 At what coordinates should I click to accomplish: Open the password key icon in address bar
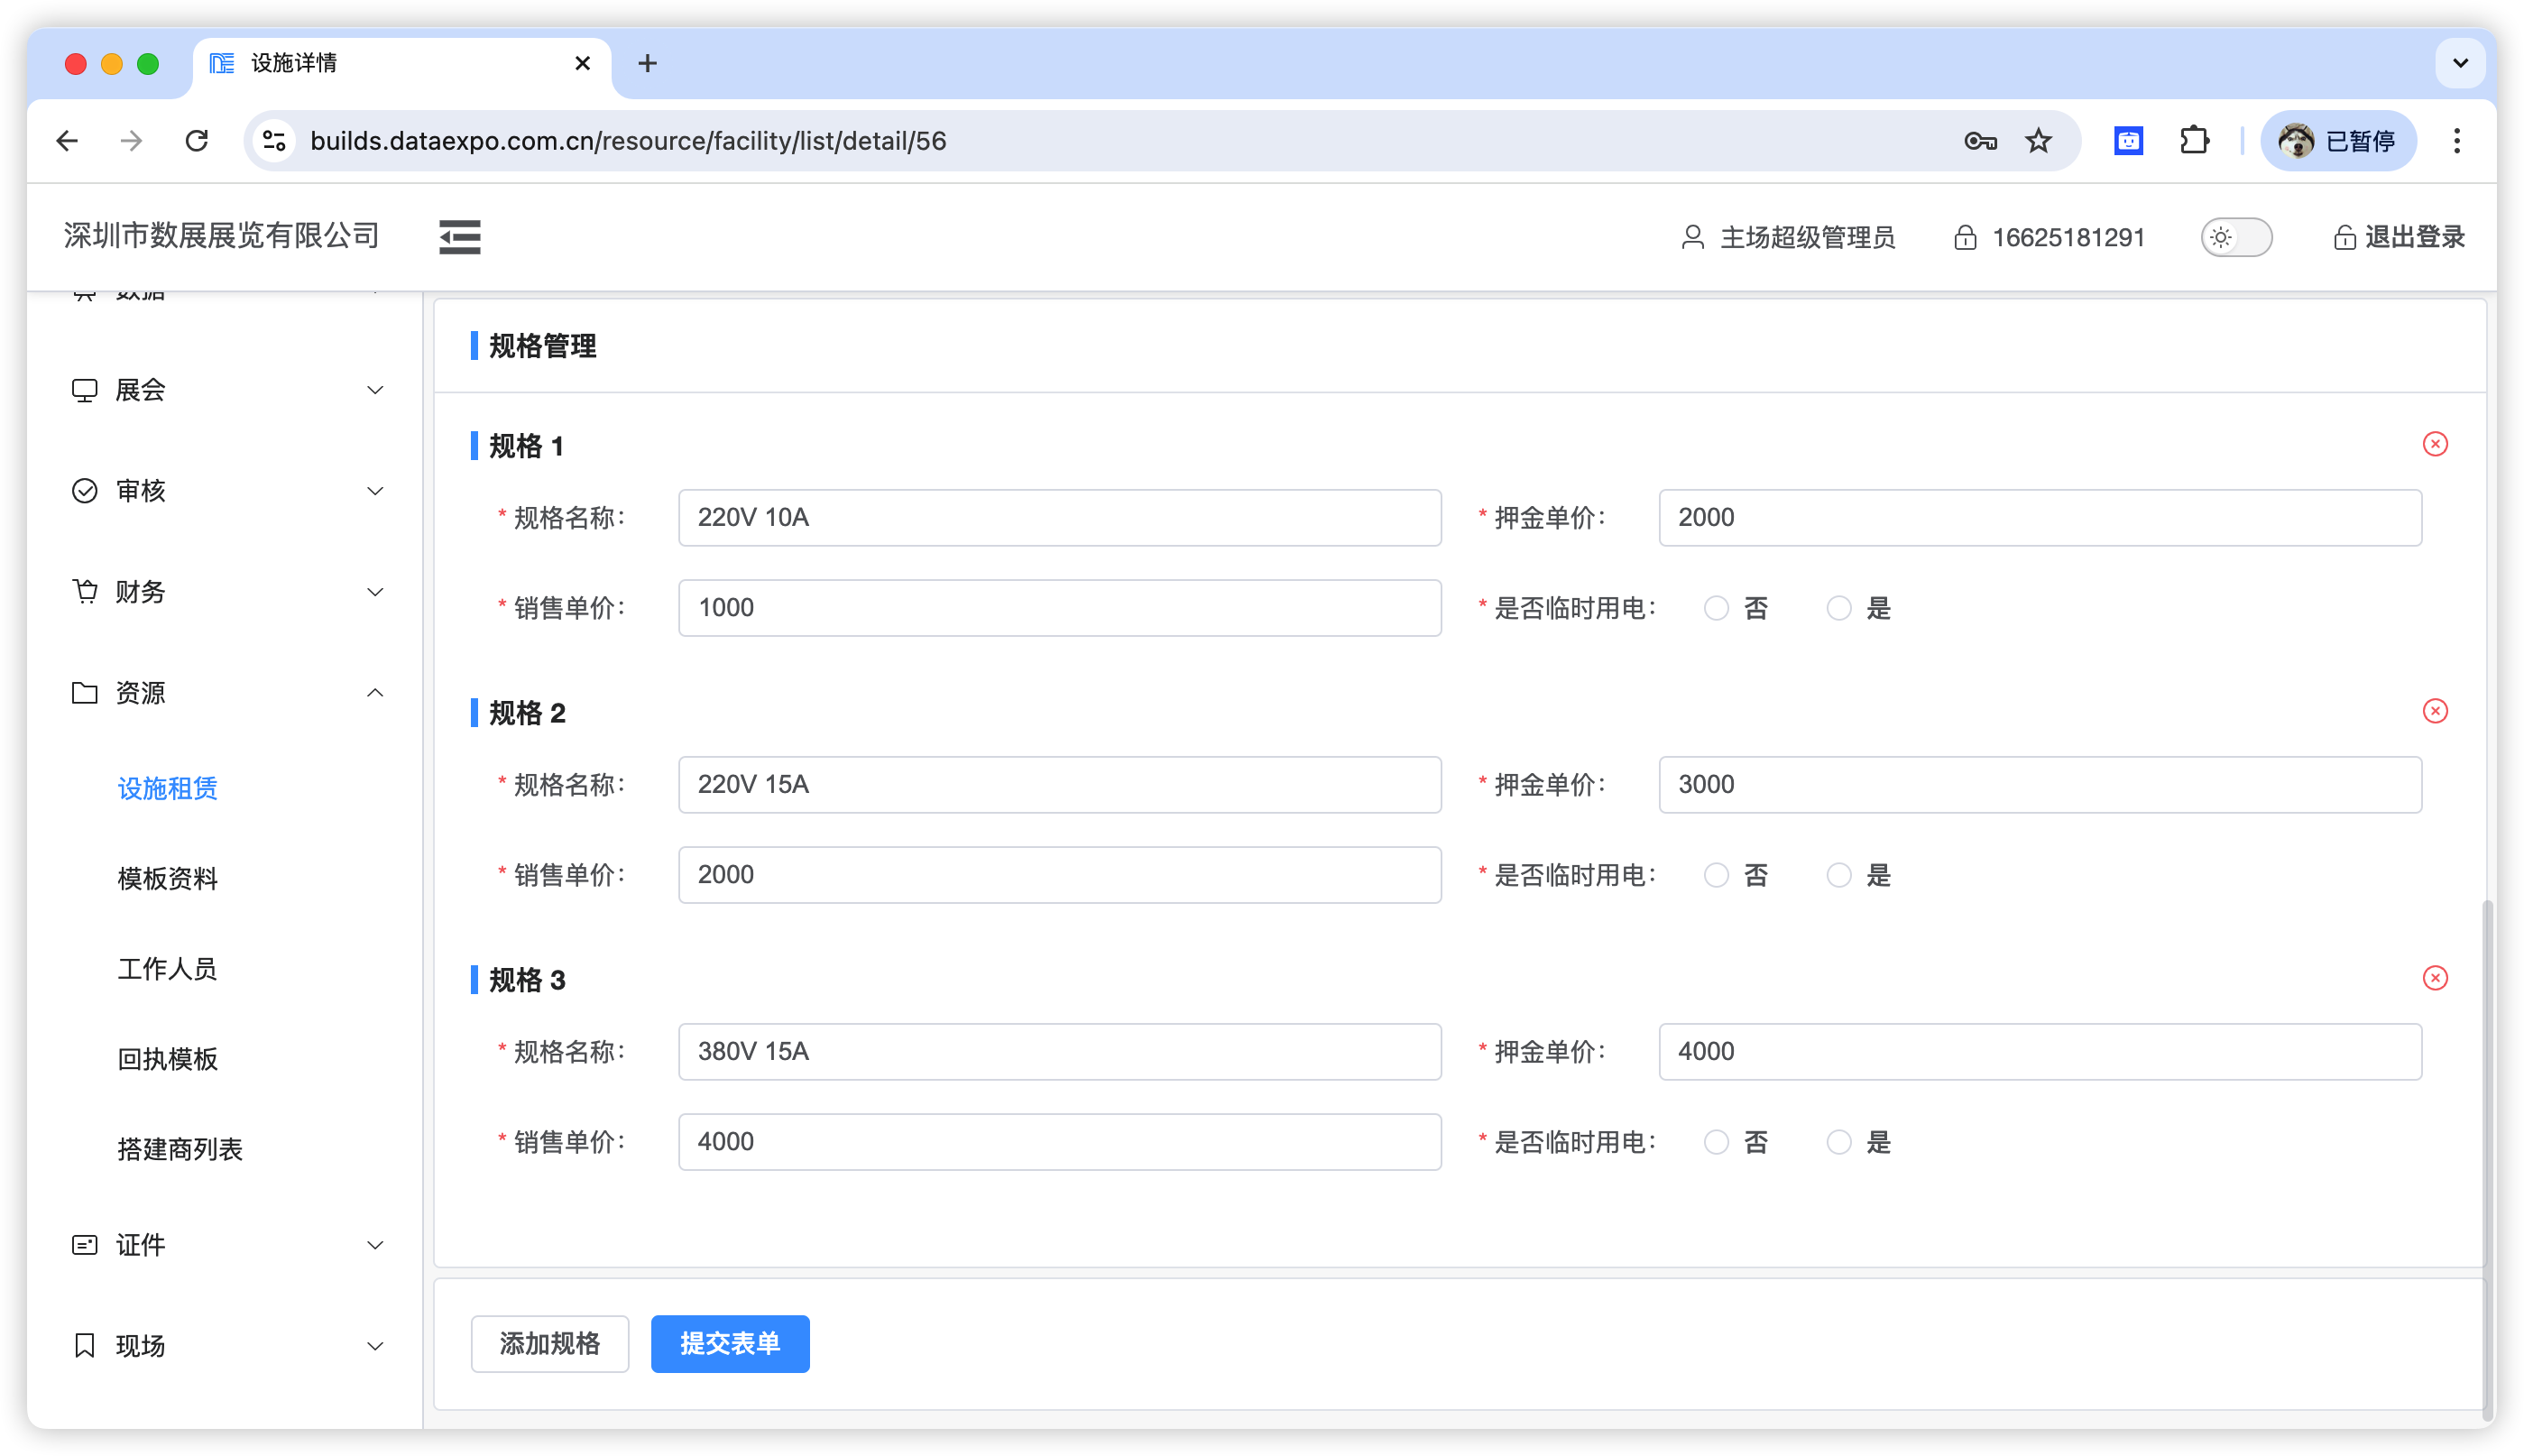click(x=1980, y=141)
